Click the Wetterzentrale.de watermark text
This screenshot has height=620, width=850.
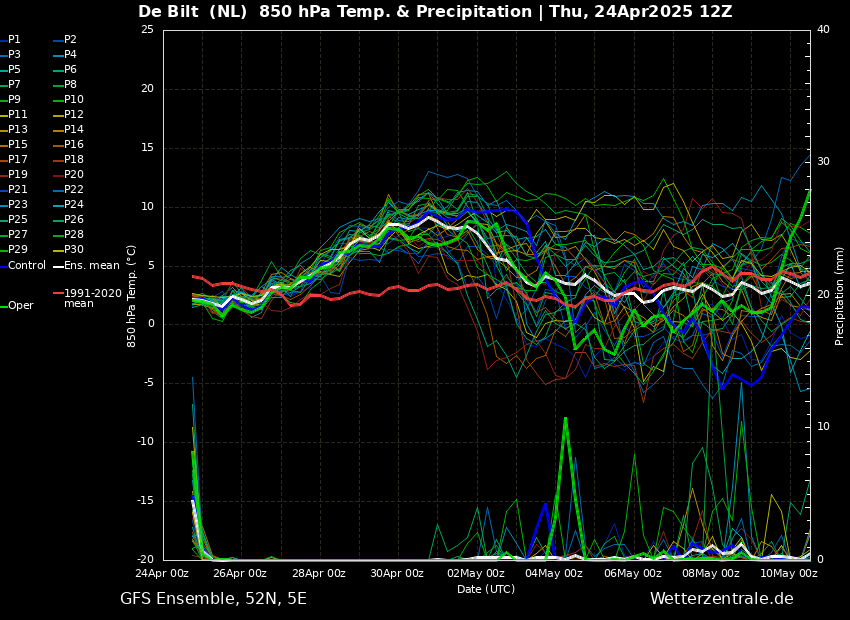(721, 599)
